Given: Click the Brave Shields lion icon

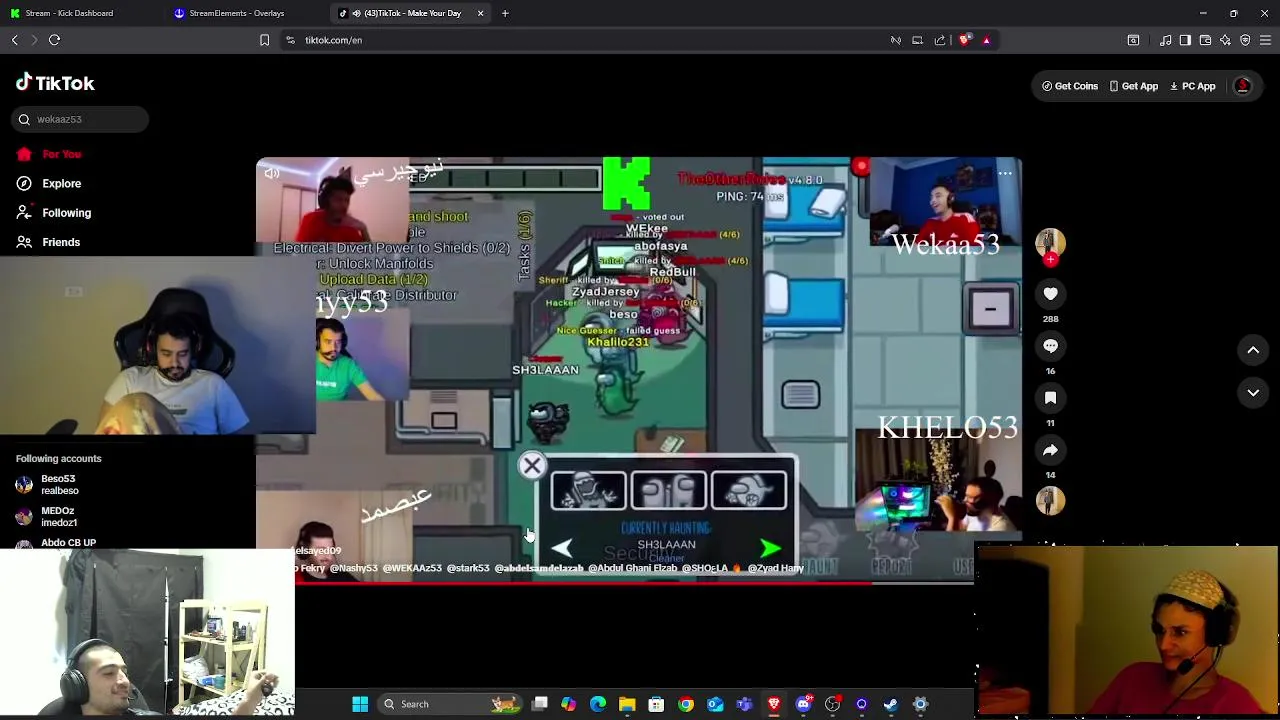Looking at the screenshot, I should pos(964,40).
